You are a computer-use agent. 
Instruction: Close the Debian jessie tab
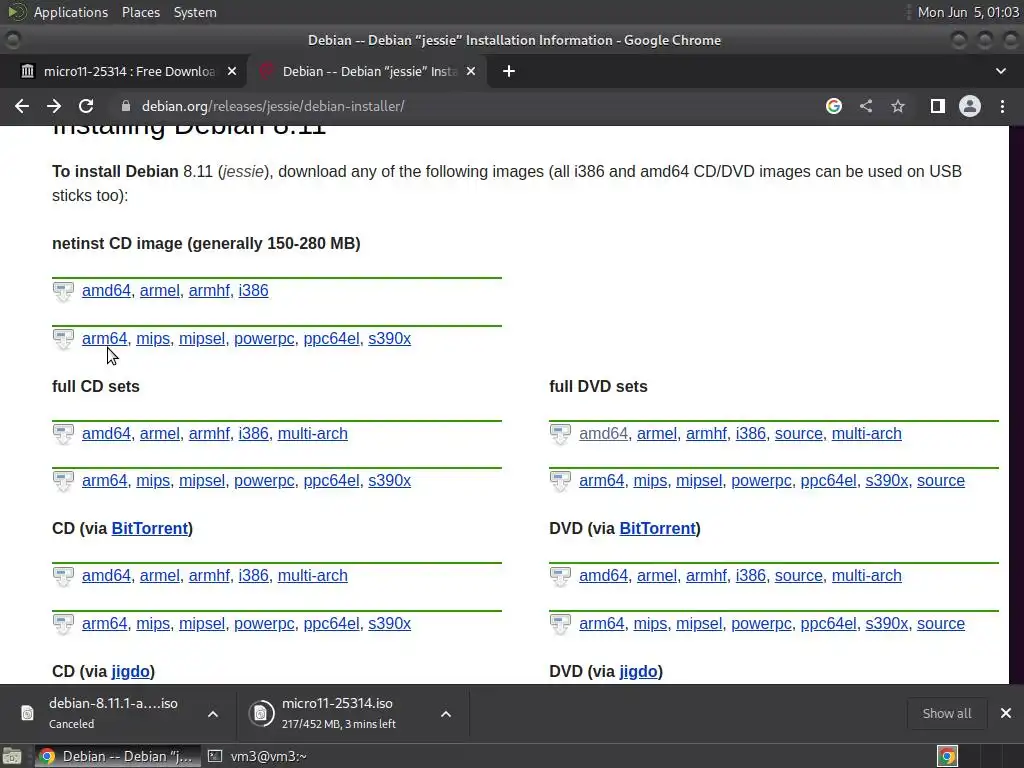(x=471, y=71)
